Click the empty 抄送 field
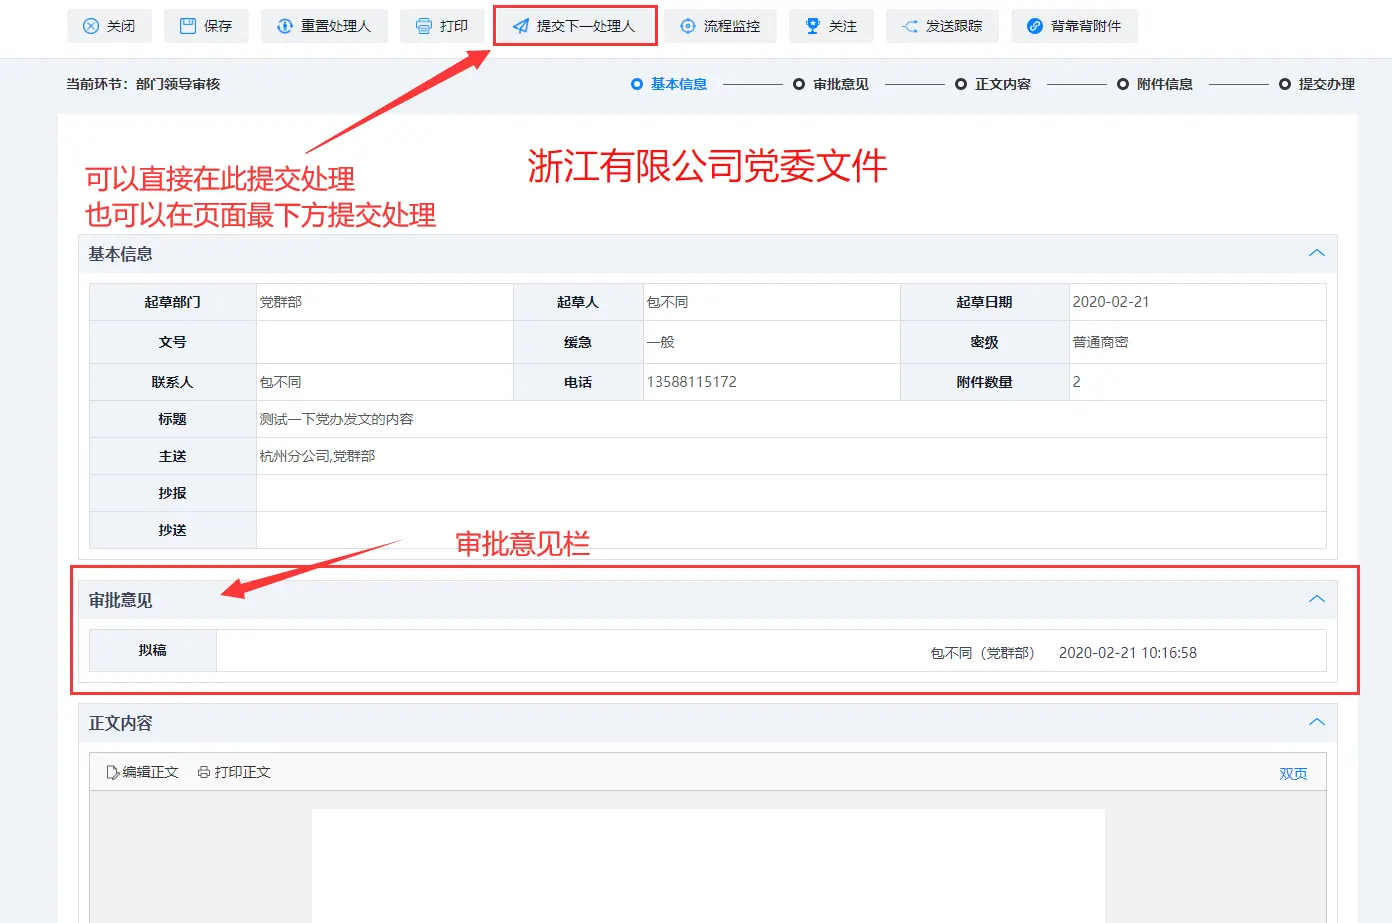Image resolution: width=1392 pixels, height=923 pixels. point(791,530)
